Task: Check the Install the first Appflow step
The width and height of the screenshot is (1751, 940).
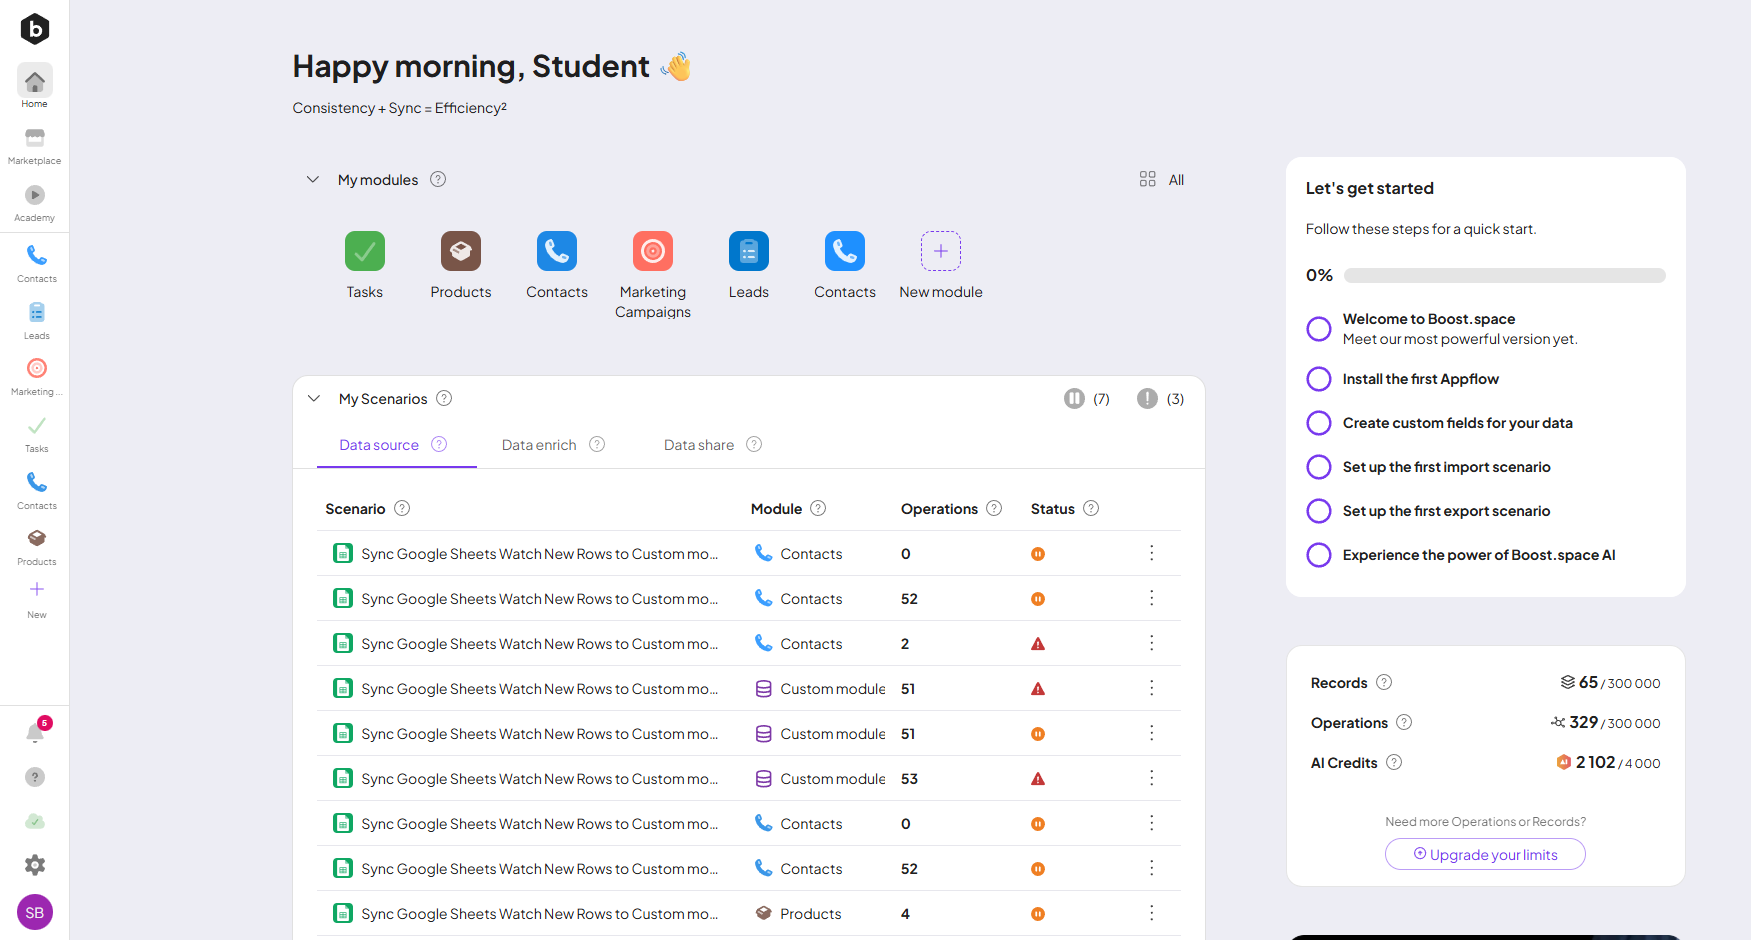Action: 1319,379
